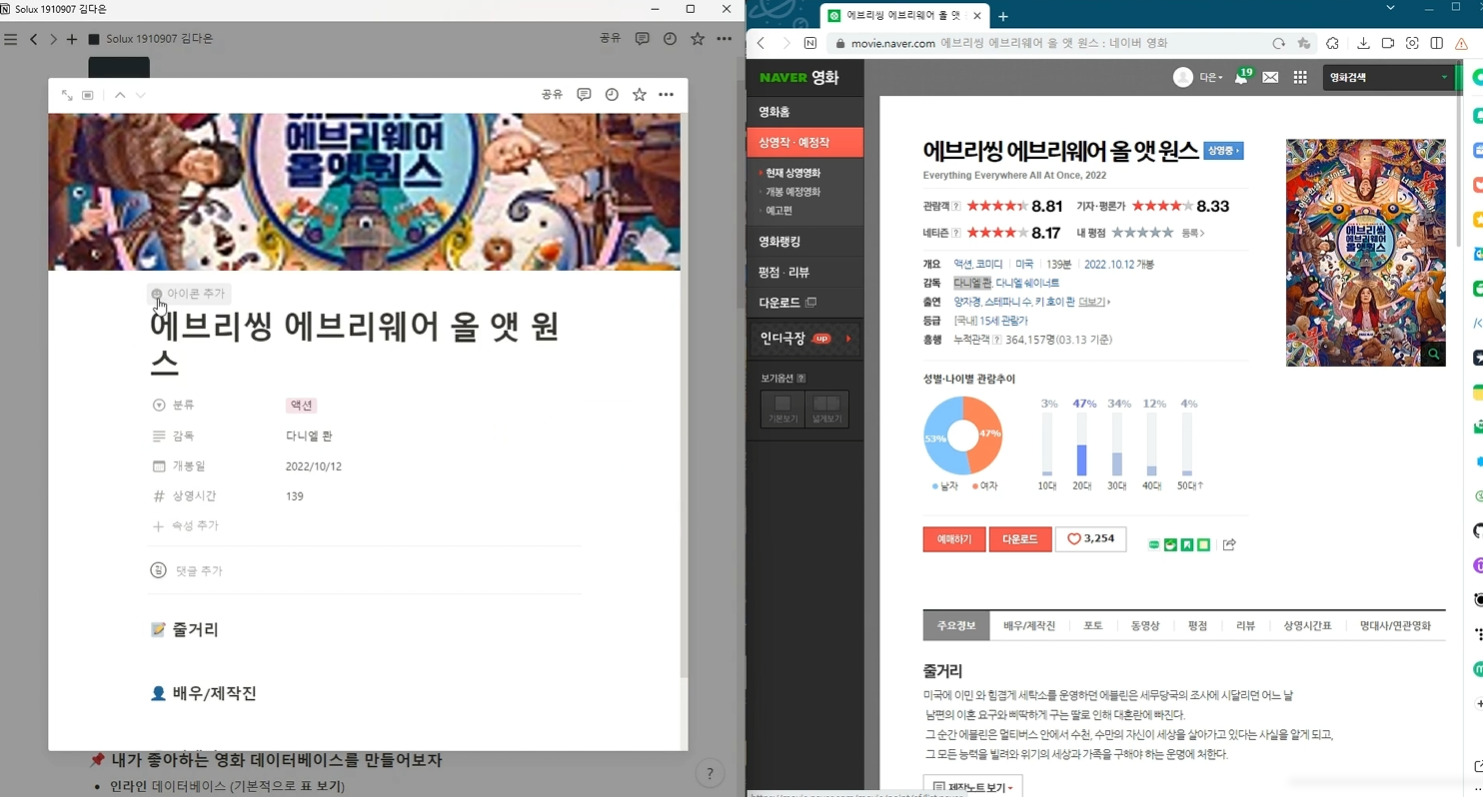
Task: Favorite the movie page with the peek star
Action: click(639, 95)
